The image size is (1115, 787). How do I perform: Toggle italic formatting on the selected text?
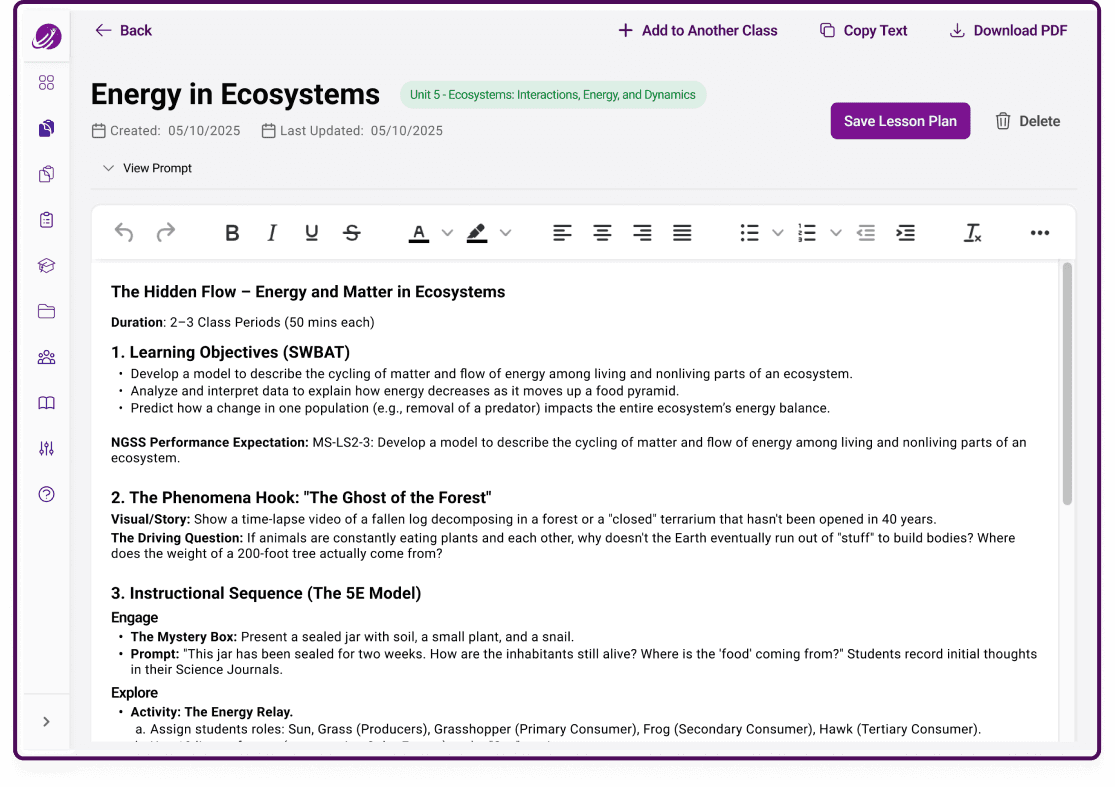click(272, 232)
